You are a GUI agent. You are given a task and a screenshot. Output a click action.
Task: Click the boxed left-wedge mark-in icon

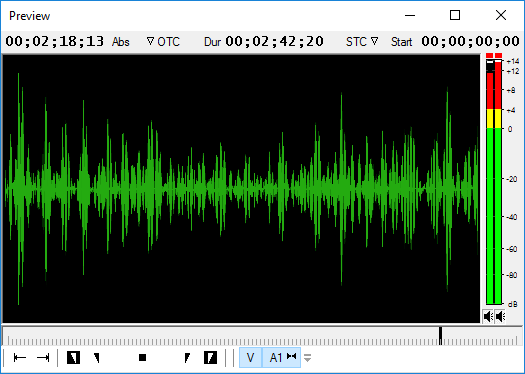73,358
